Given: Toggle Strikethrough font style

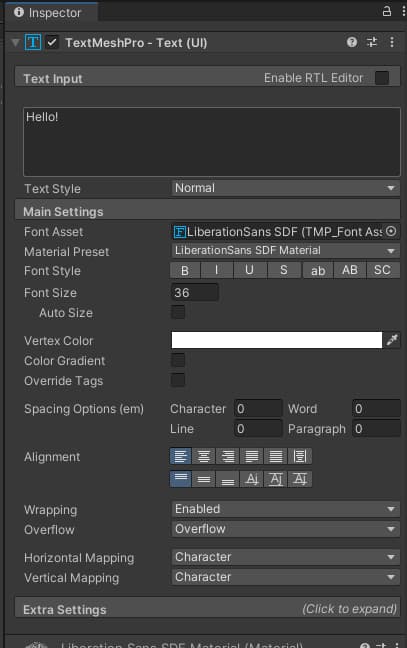Looking at the screenshot, I should coord(284,270).
